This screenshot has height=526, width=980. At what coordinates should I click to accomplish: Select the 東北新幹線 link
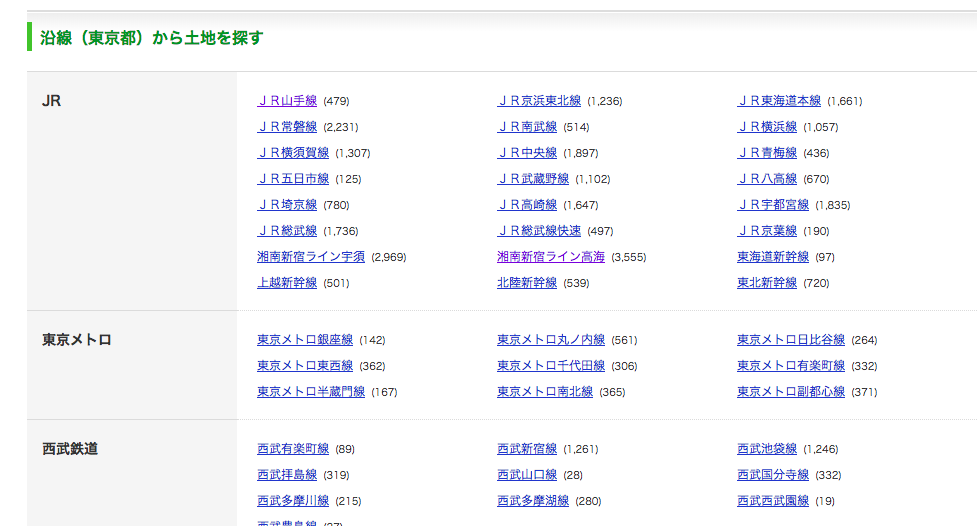(767, 283)
